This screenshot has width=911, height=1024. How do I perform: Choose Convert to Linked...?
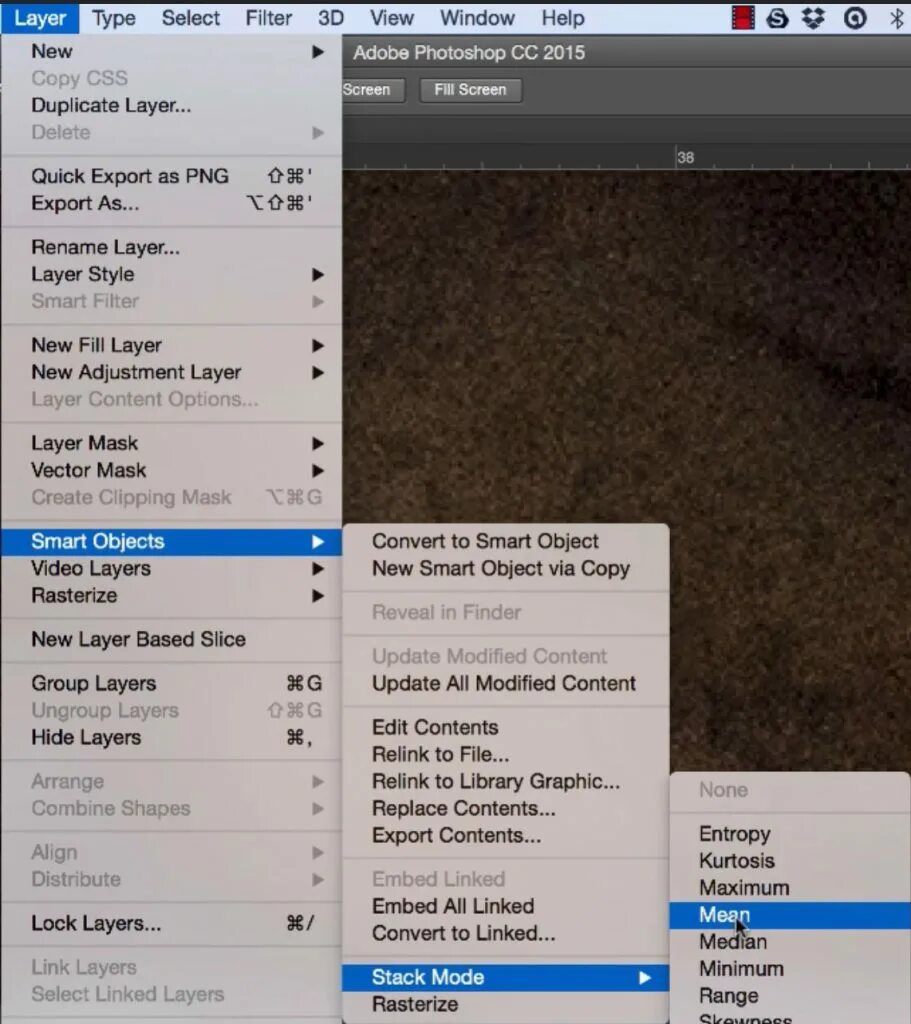(x=505, y=933)
